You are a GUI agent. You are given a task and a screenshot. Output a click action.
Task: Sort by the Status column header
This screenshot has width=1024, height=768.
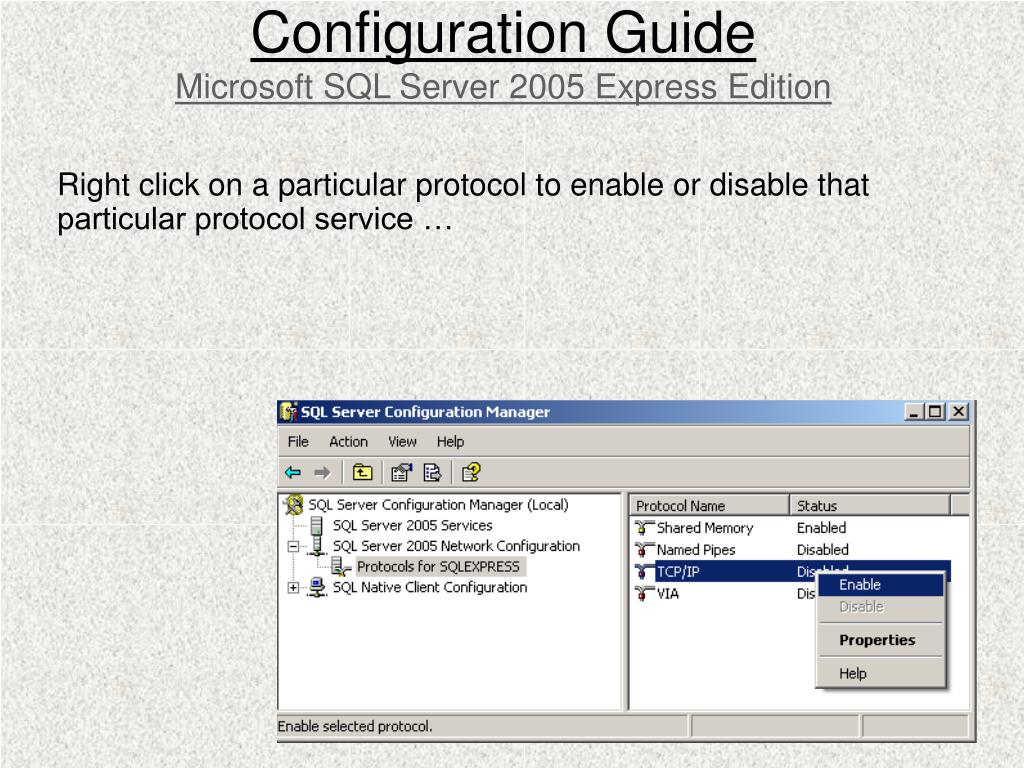(870, 505)
